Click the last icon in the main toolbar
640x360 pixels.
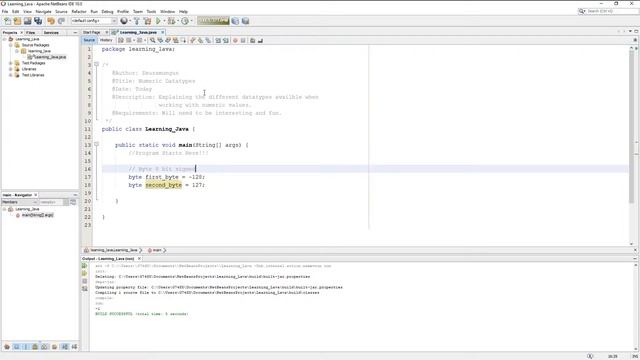click(245, 21)
